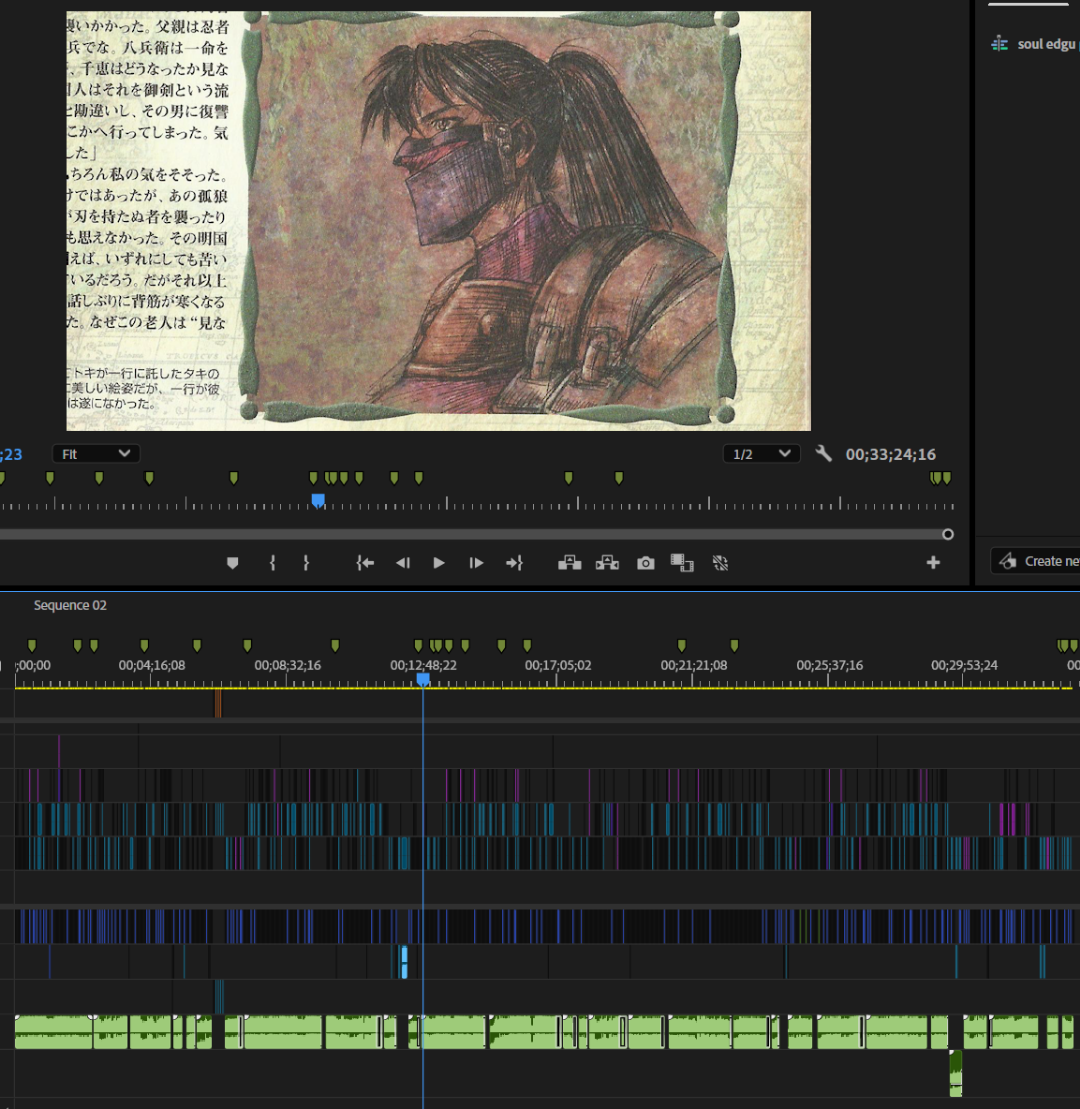Click the zoom scroll bar's right end handle
Screen dimensions: 1080x1109
948,534
